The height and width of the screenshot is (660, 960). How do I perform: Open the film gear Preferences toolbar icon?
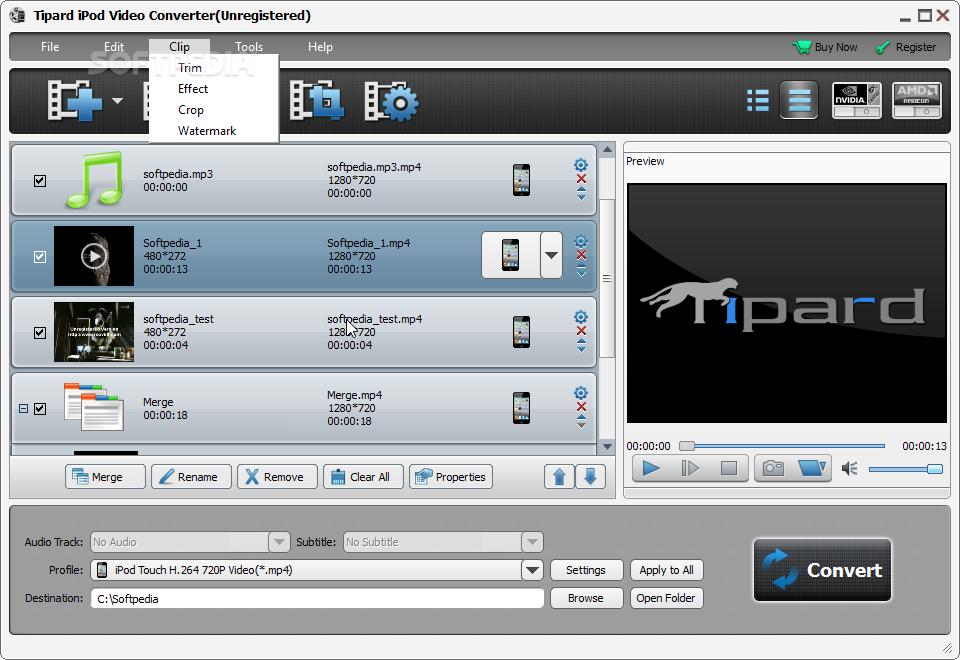[x=392, y=101]
